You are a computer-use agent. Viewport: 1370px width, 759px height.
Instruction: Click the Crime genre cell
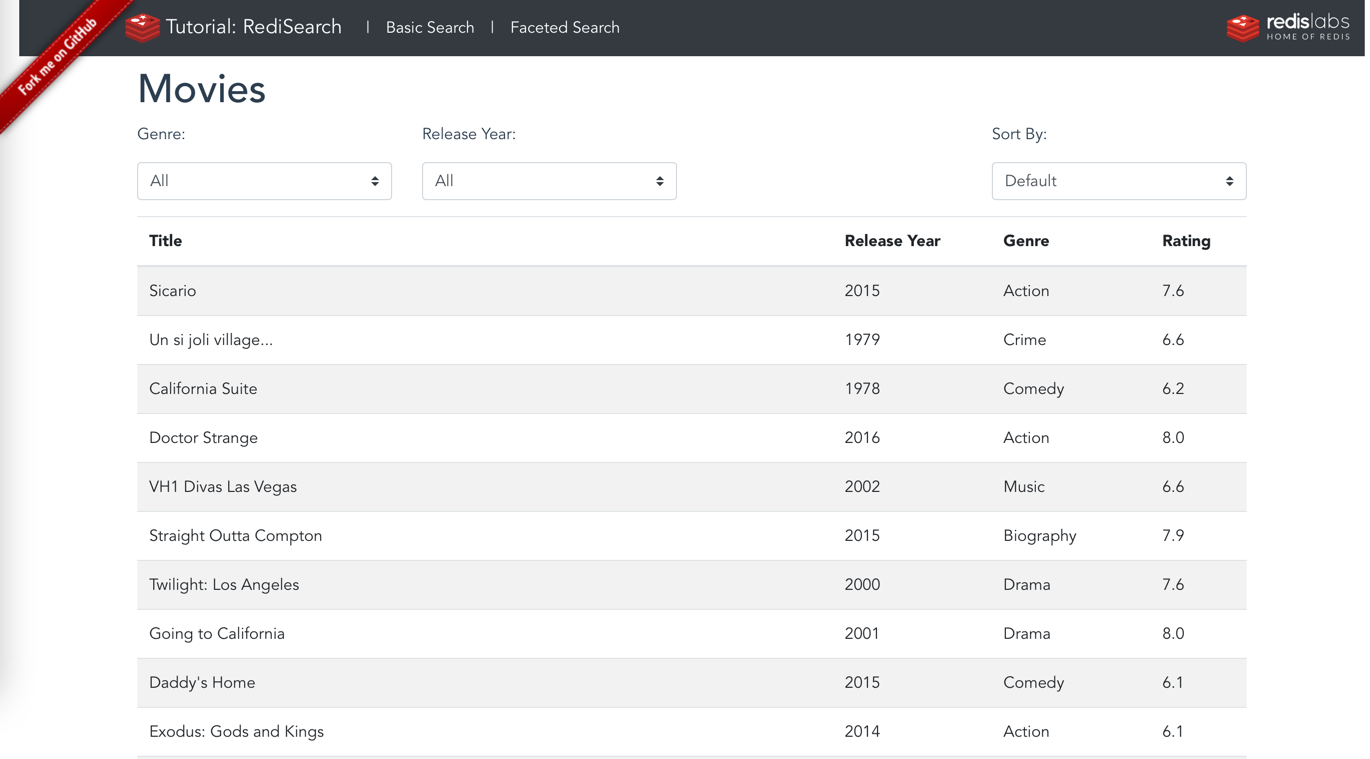(x=1025, y=340)
